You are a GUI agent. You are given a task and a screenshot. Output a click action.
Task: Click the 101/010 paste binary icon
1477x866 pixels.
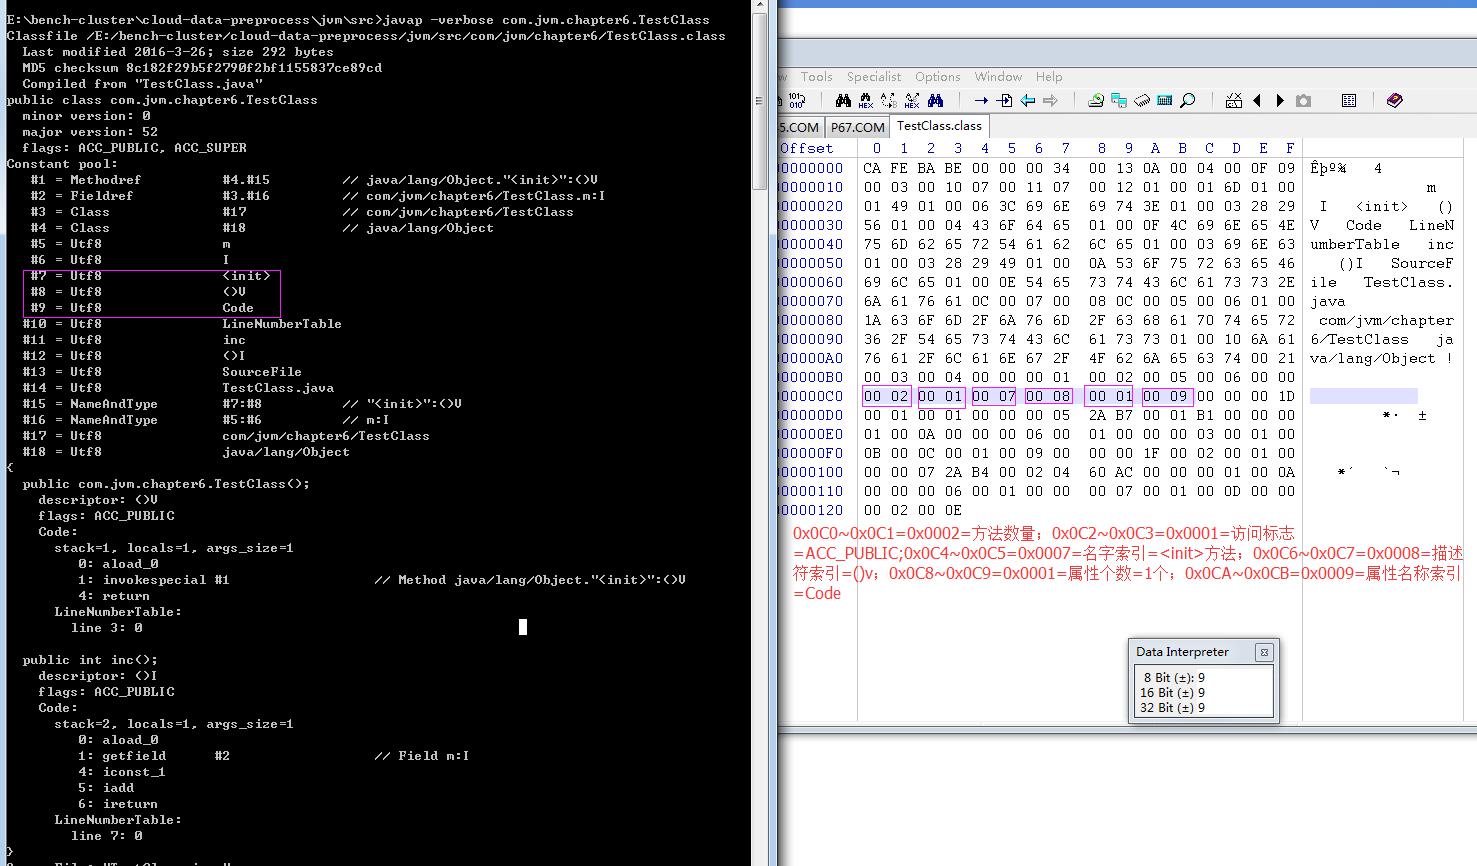(797, 100)
